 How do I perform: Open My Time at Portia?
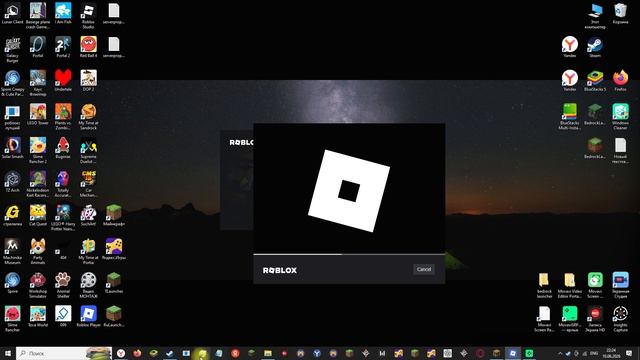tap(88, 252)
